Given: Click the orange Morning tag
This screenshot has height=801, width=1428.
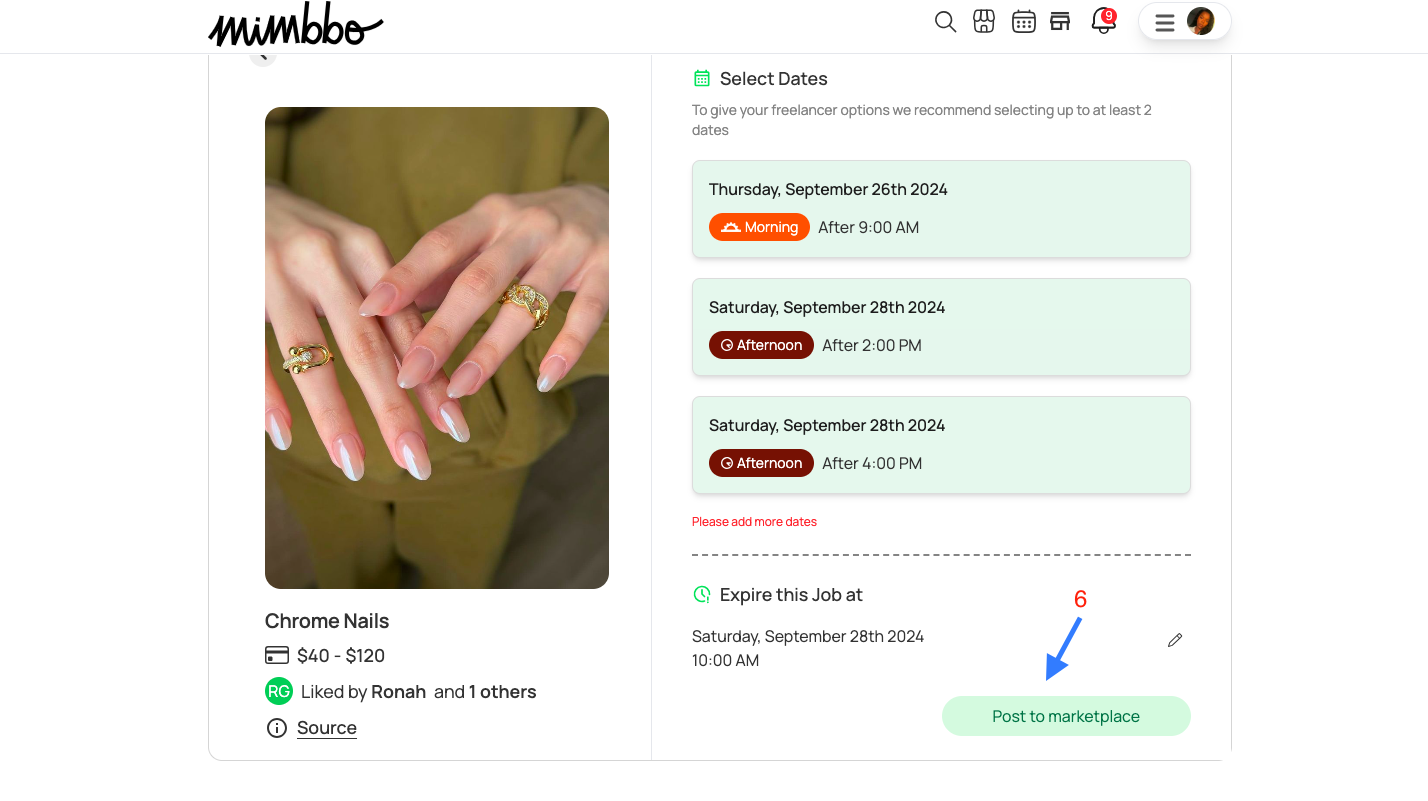Looking at the screenshot, I should point(759,227).
